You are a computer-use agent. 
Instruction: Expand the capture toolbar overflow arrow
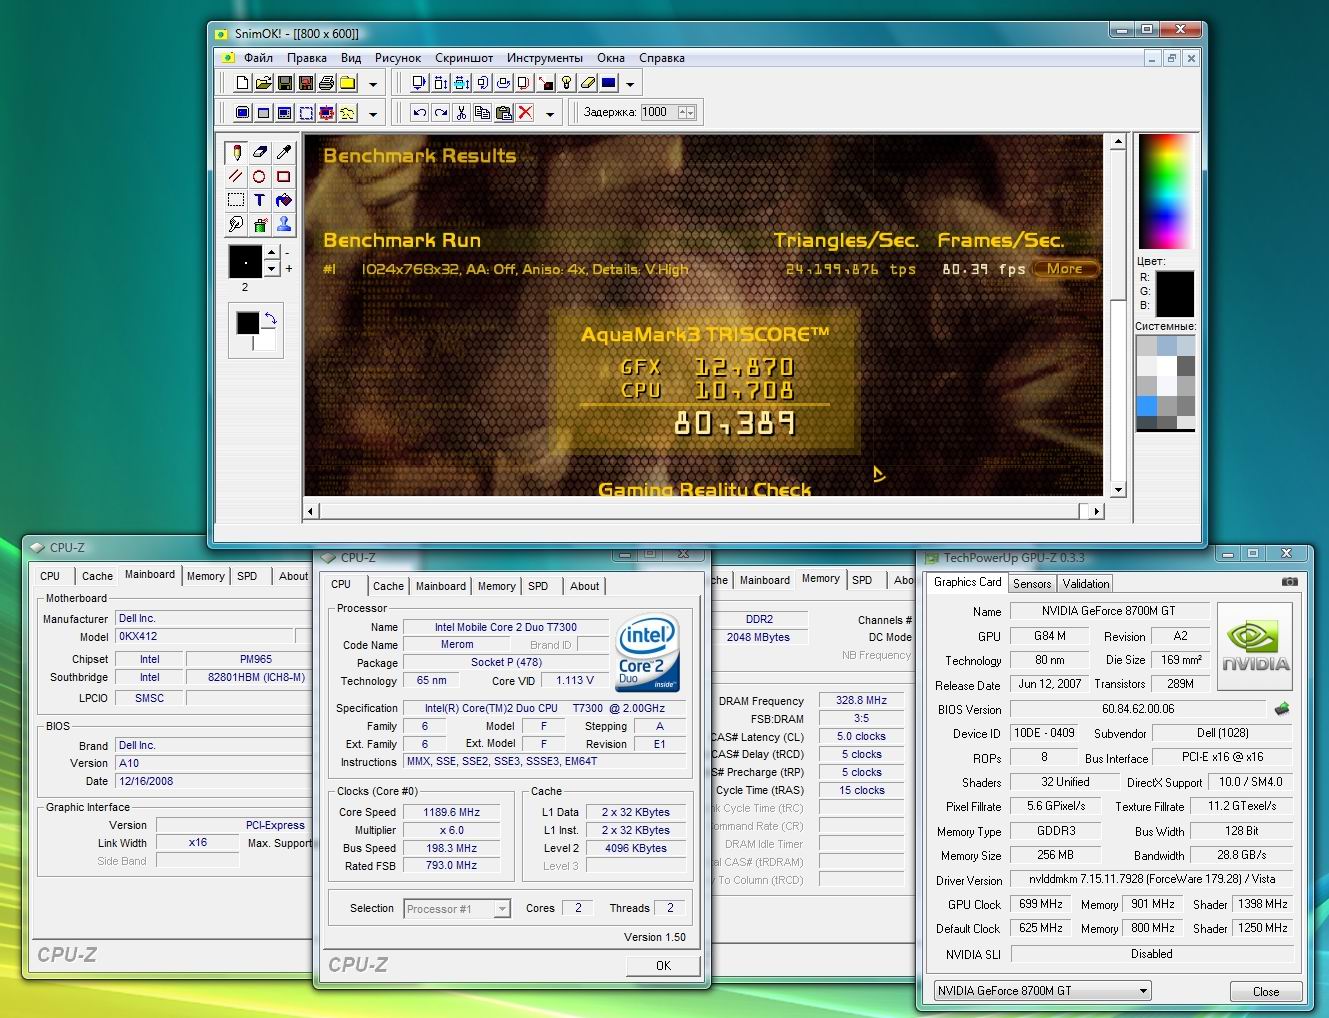[373, 114]
